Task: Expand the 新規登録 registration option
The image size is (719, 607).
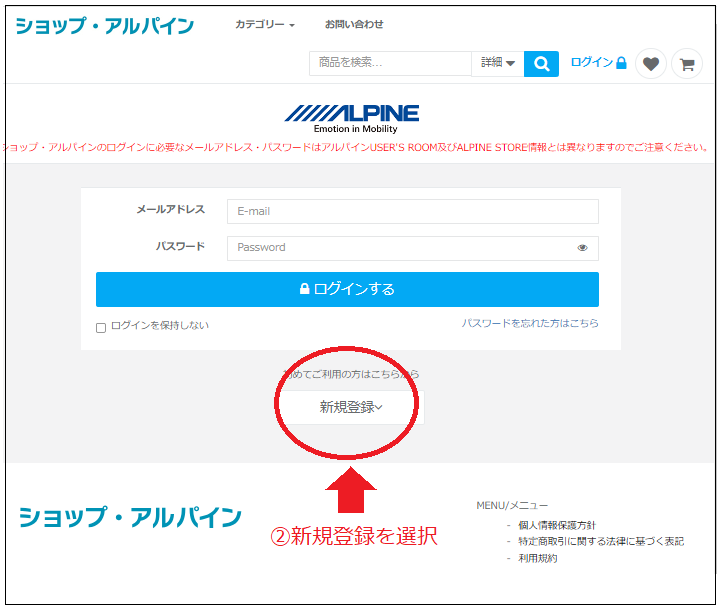Action: pyautogui.click(x=350, y=407)
